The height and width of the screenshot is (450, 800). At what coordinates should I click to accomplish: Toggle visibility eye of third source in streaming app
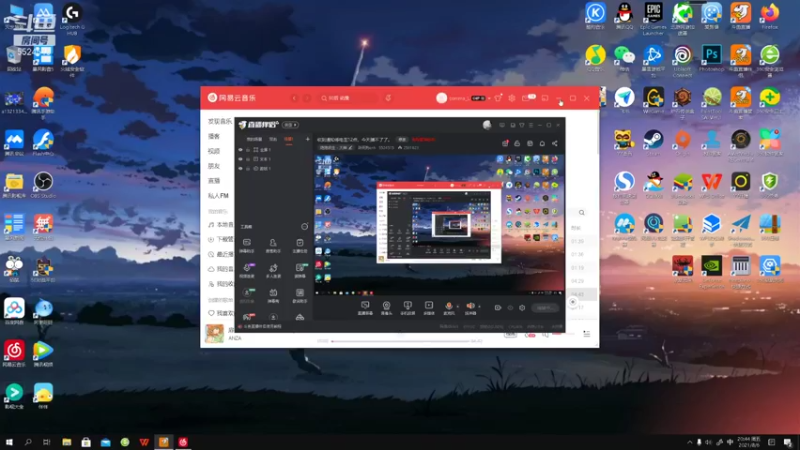tap(241, 168)
